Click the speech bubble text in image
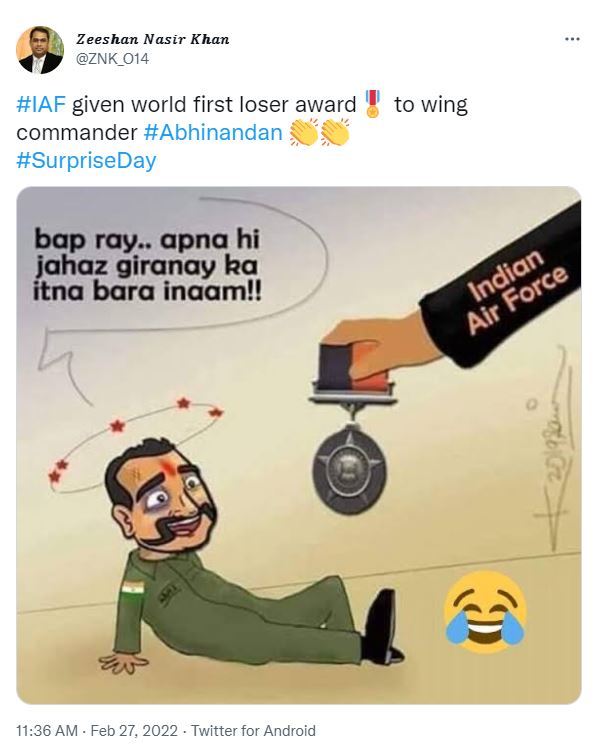Viewport: 597px width, 752px height. (148, 265)
